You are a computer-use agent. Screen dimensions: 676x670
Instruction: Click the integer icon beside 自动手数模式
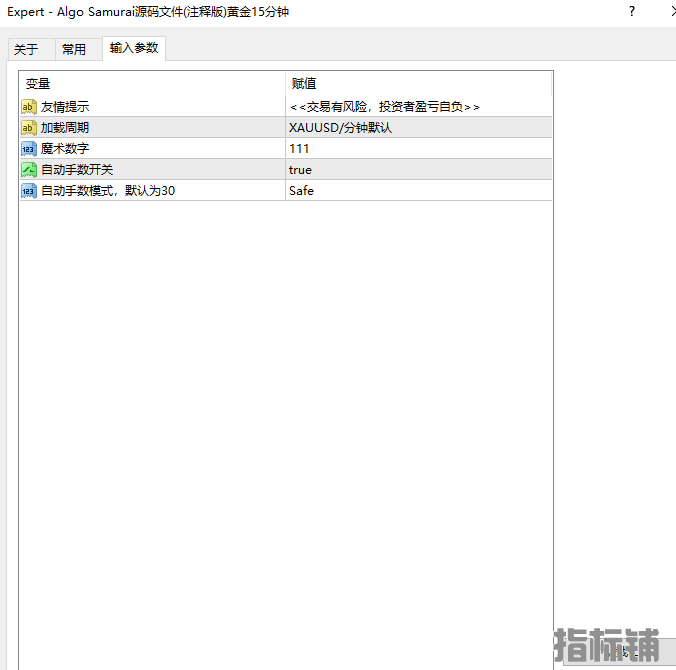pos(28,191)
